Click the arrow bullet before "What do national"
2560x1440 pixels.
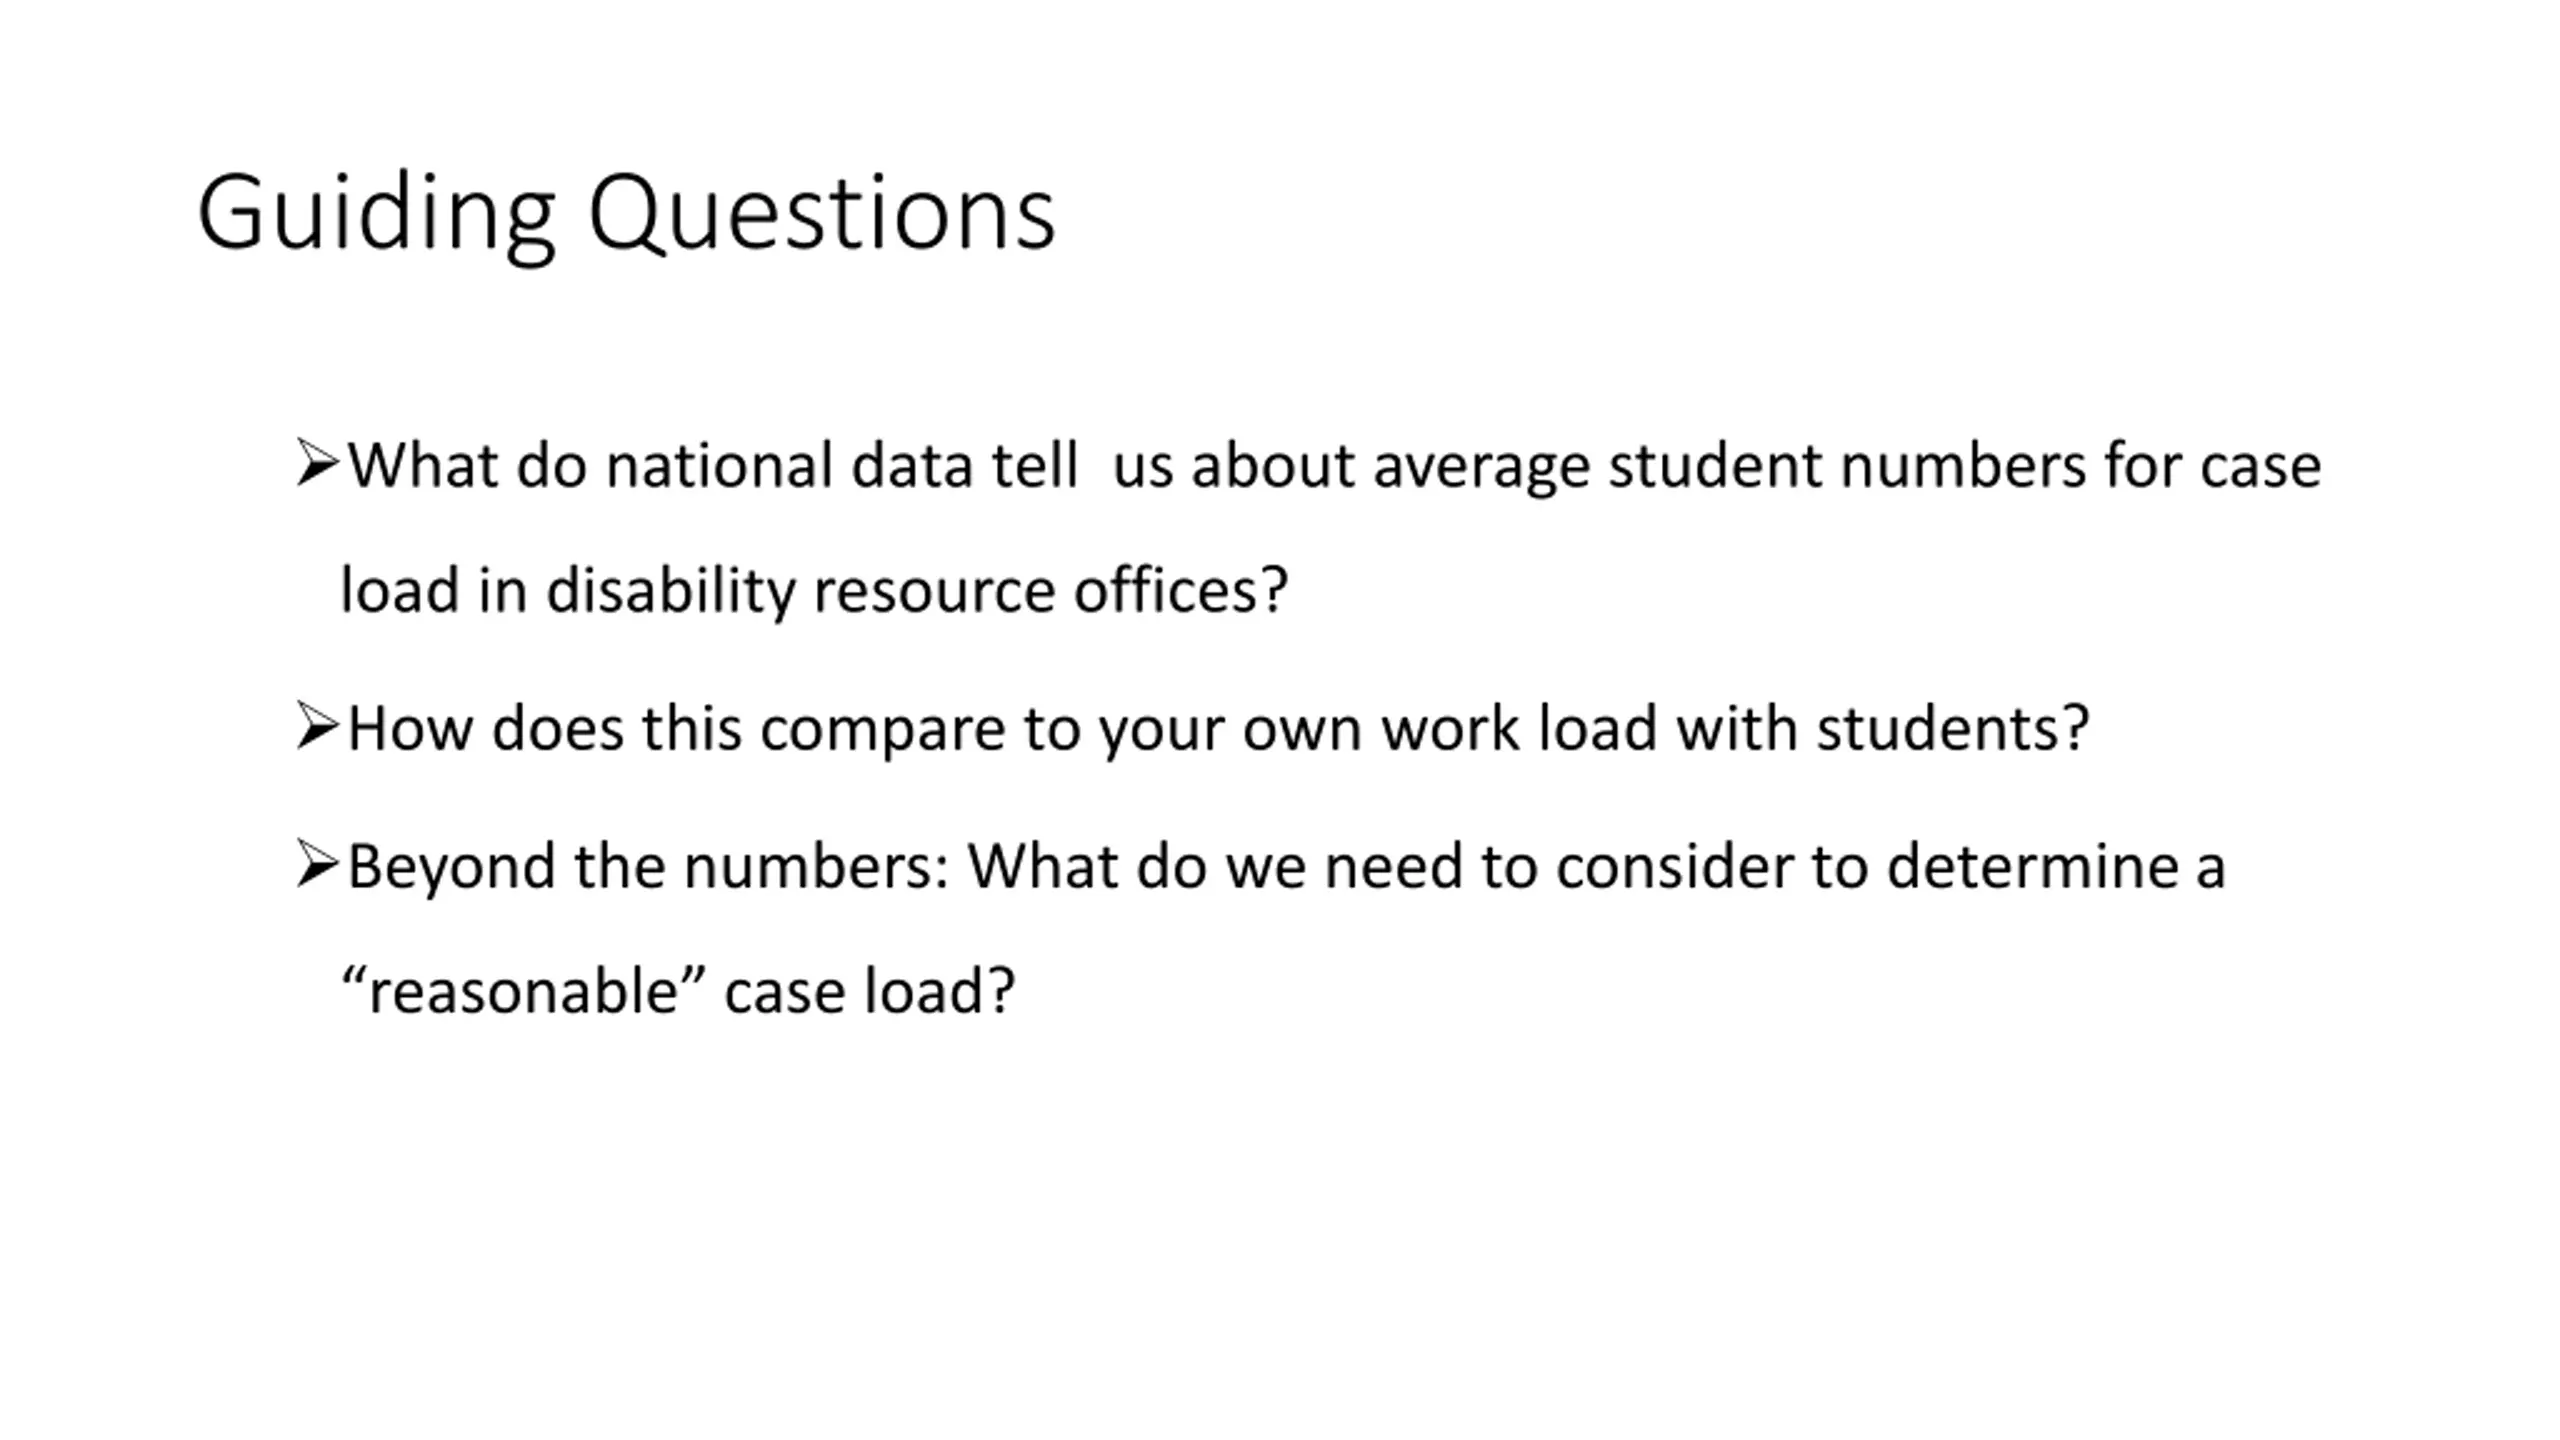[x=318, y=464]
